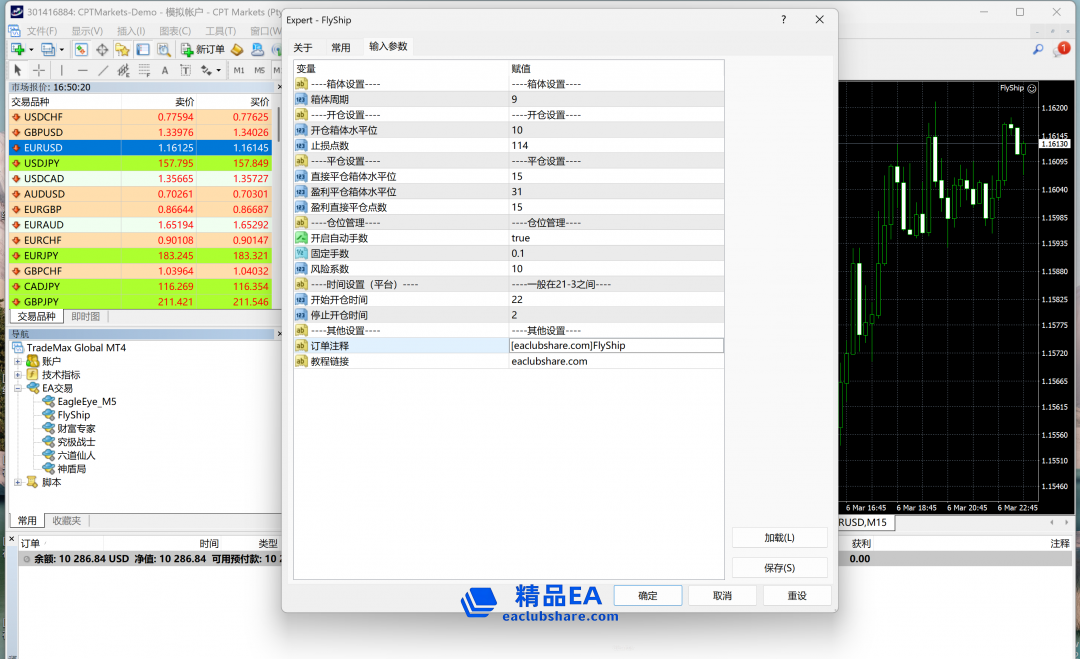
Task: Expand the 账户 tree node
Action: click(18, 361)
